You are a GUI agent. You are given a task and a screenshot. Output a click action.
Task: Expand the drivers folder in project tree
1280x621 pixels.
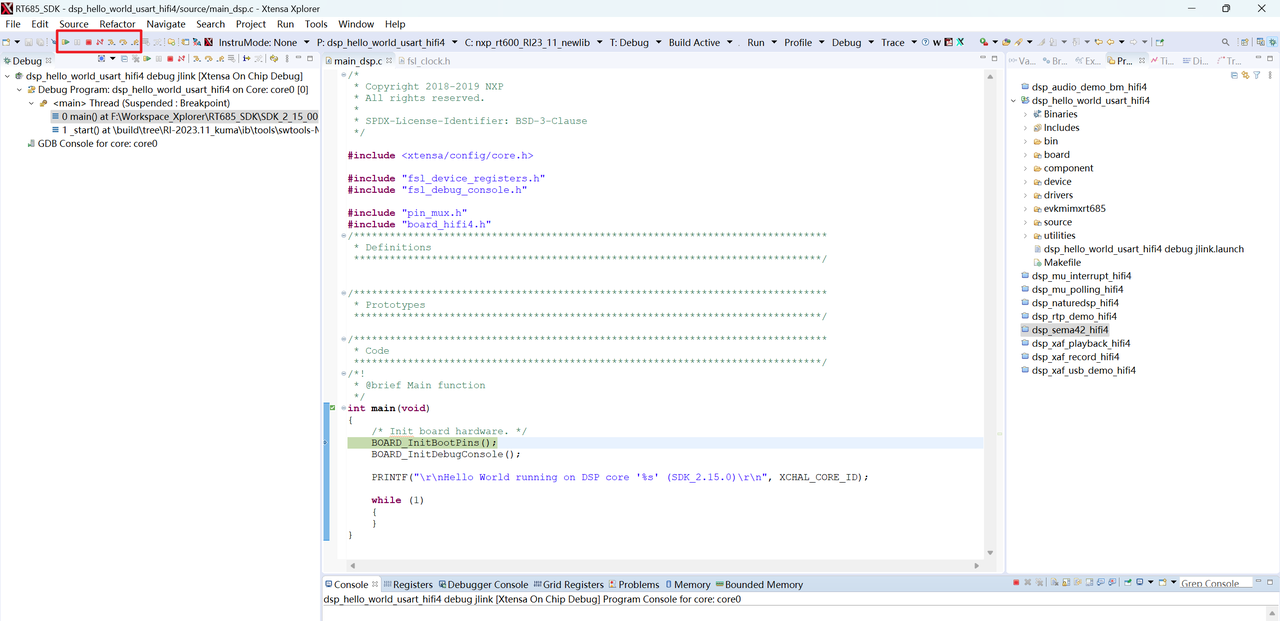(x=1025, y=195)
